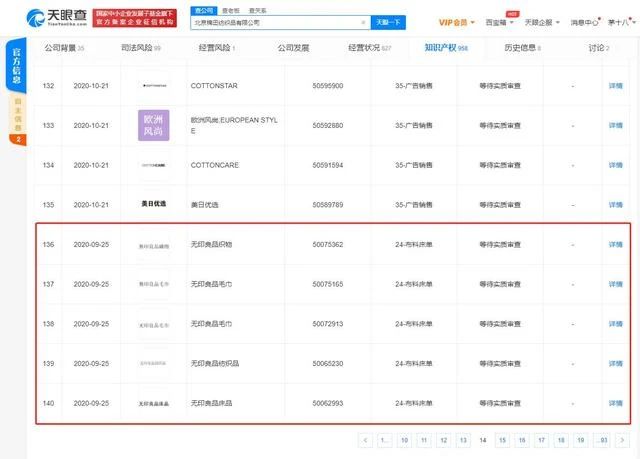Switch to the 知识产权 tab

[446, 48]
